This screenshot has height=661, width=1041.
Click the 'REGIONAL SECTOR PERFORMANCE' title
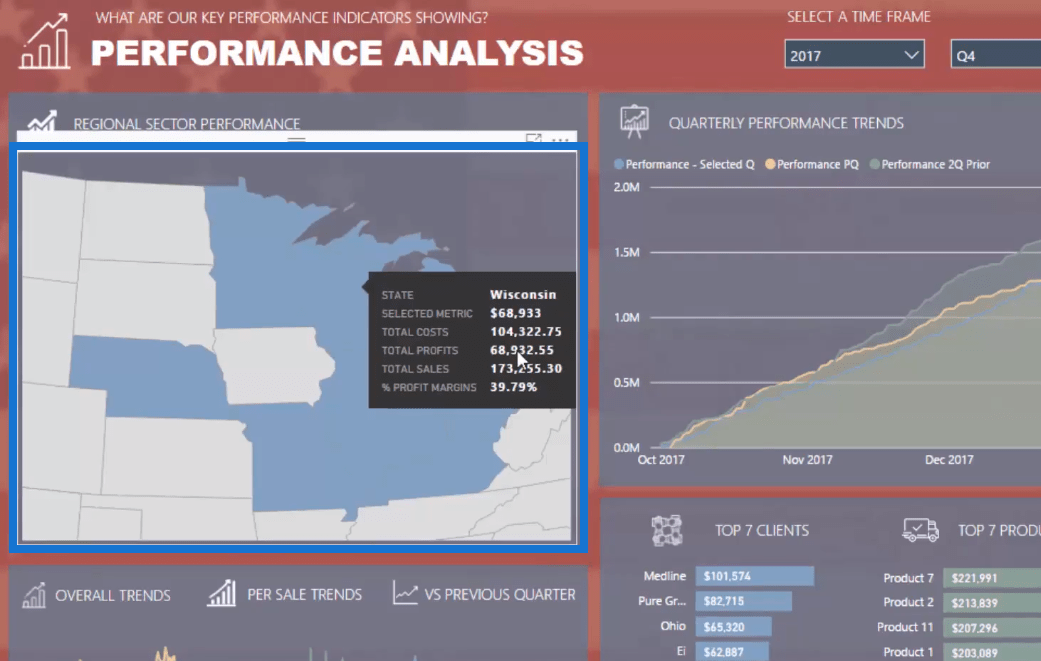click(x=187, y=123)
